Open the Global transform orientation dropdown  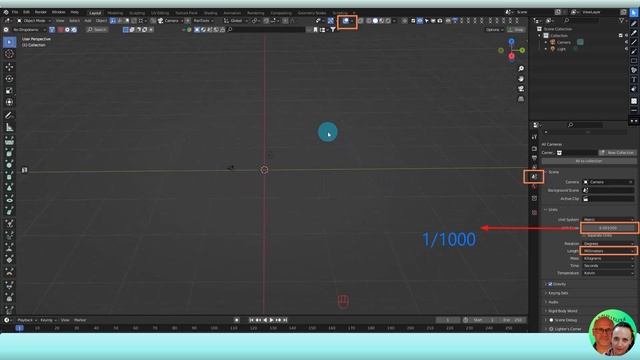(x=236, y=20)
